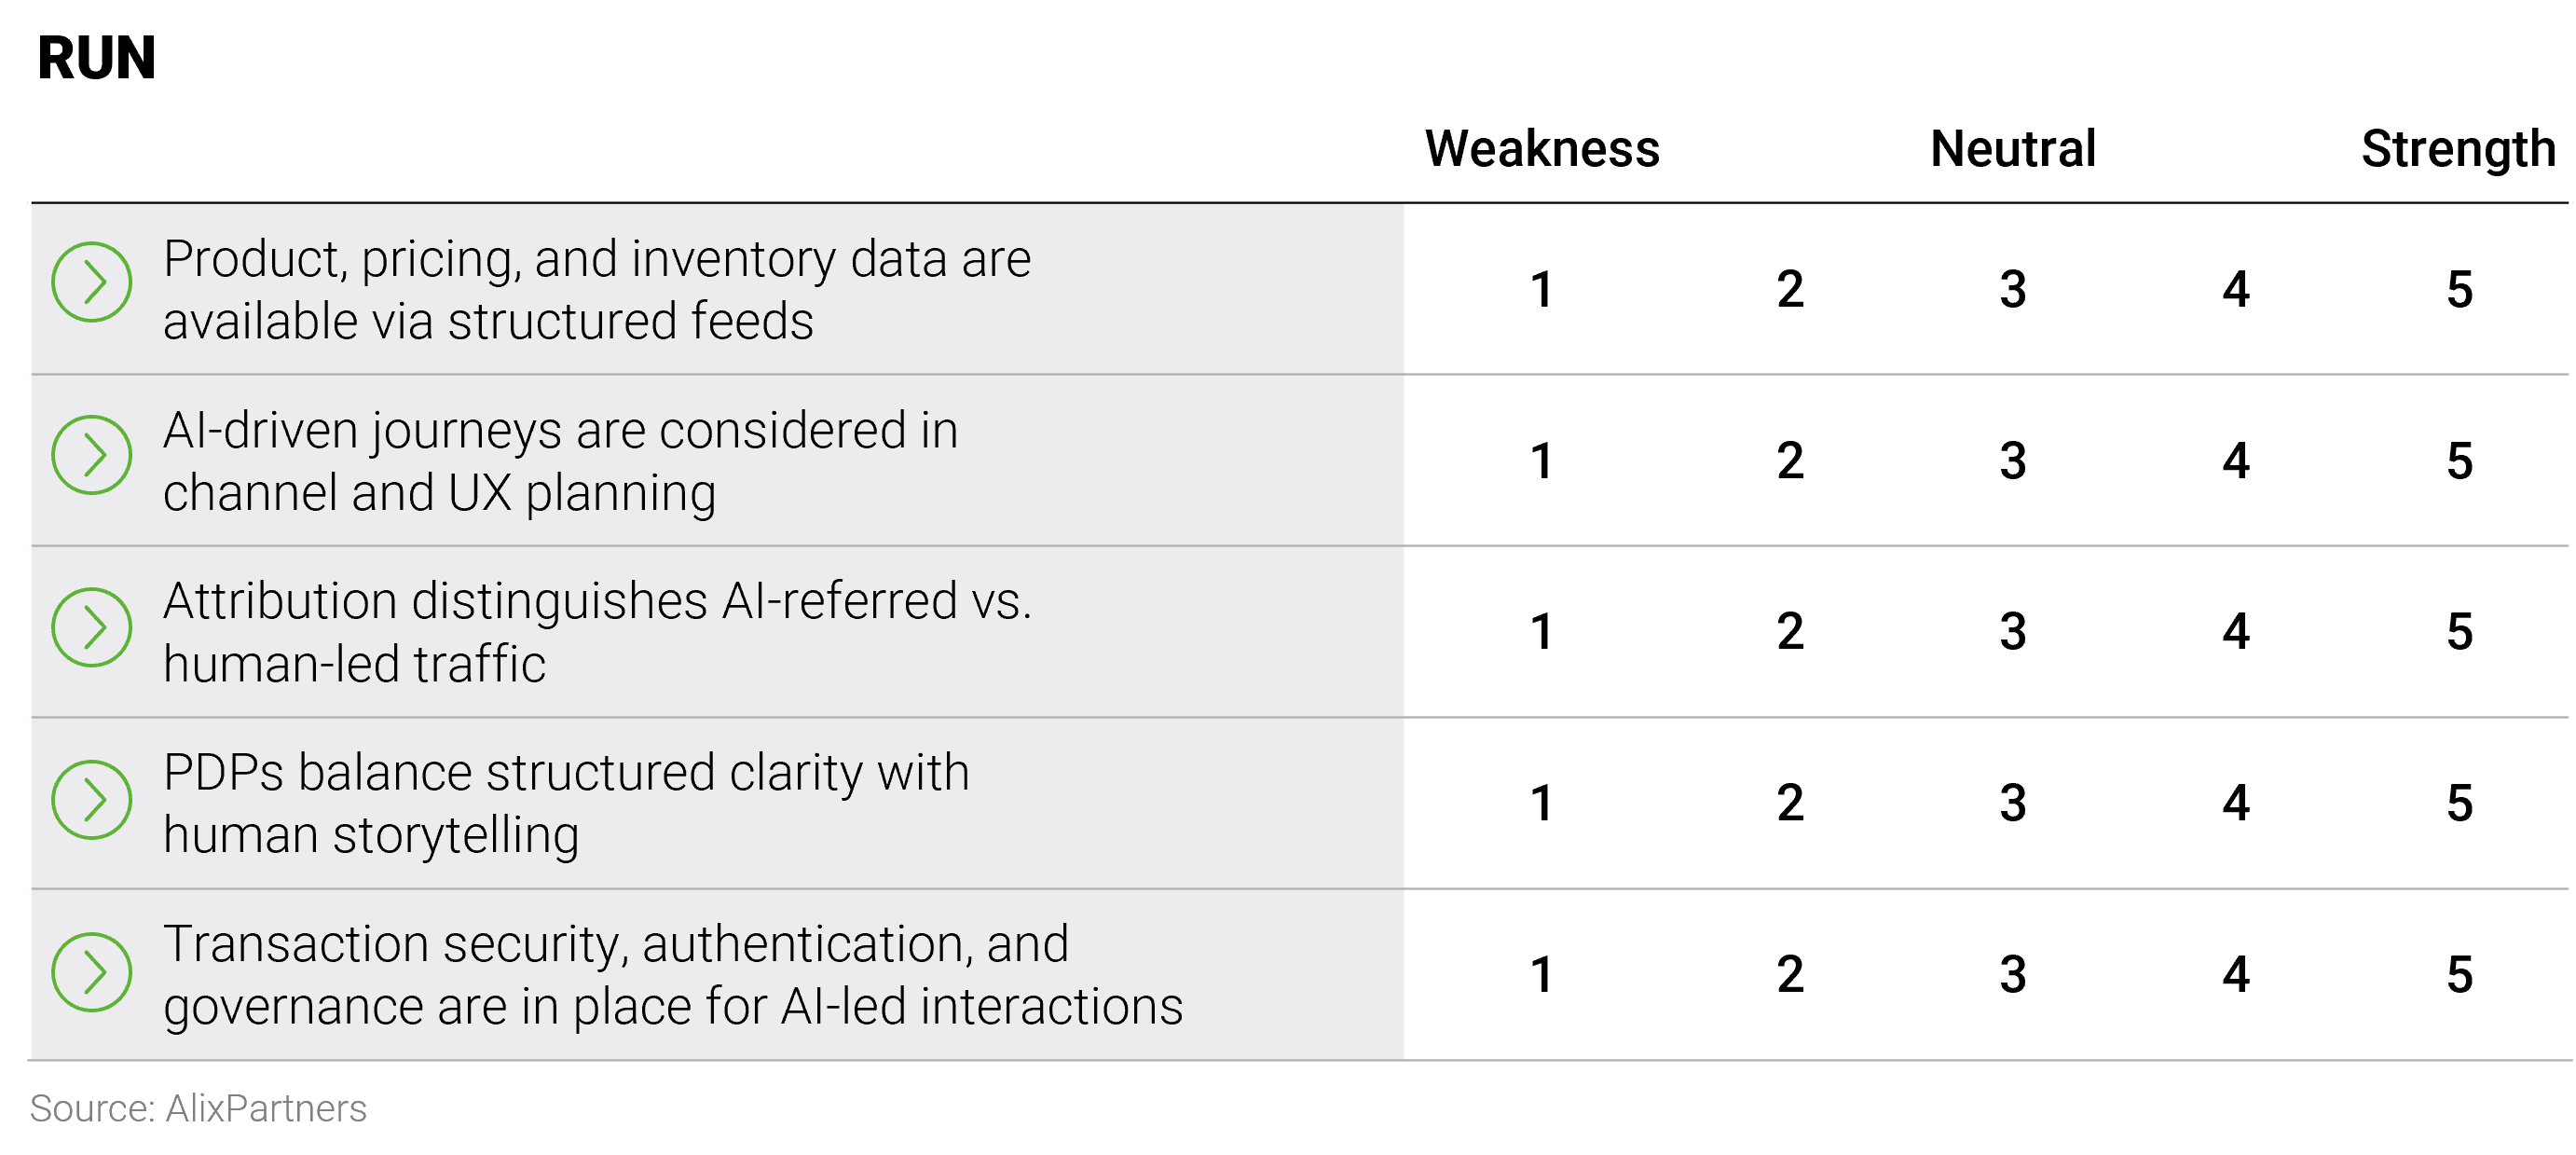Pick rating 1 for Attribution row
2576x1155 pixels.
point(1541,632)
